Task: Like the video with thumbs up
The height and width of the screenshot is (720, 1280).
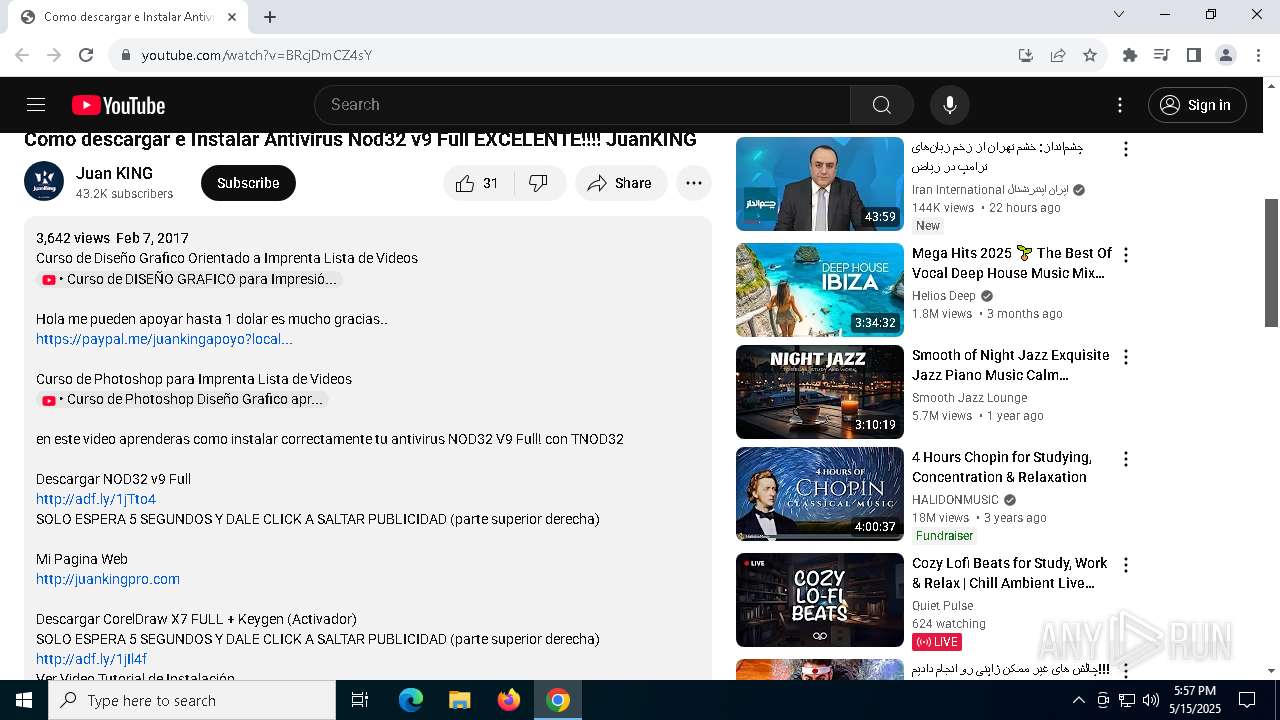Action: click(x=478, y=183)
